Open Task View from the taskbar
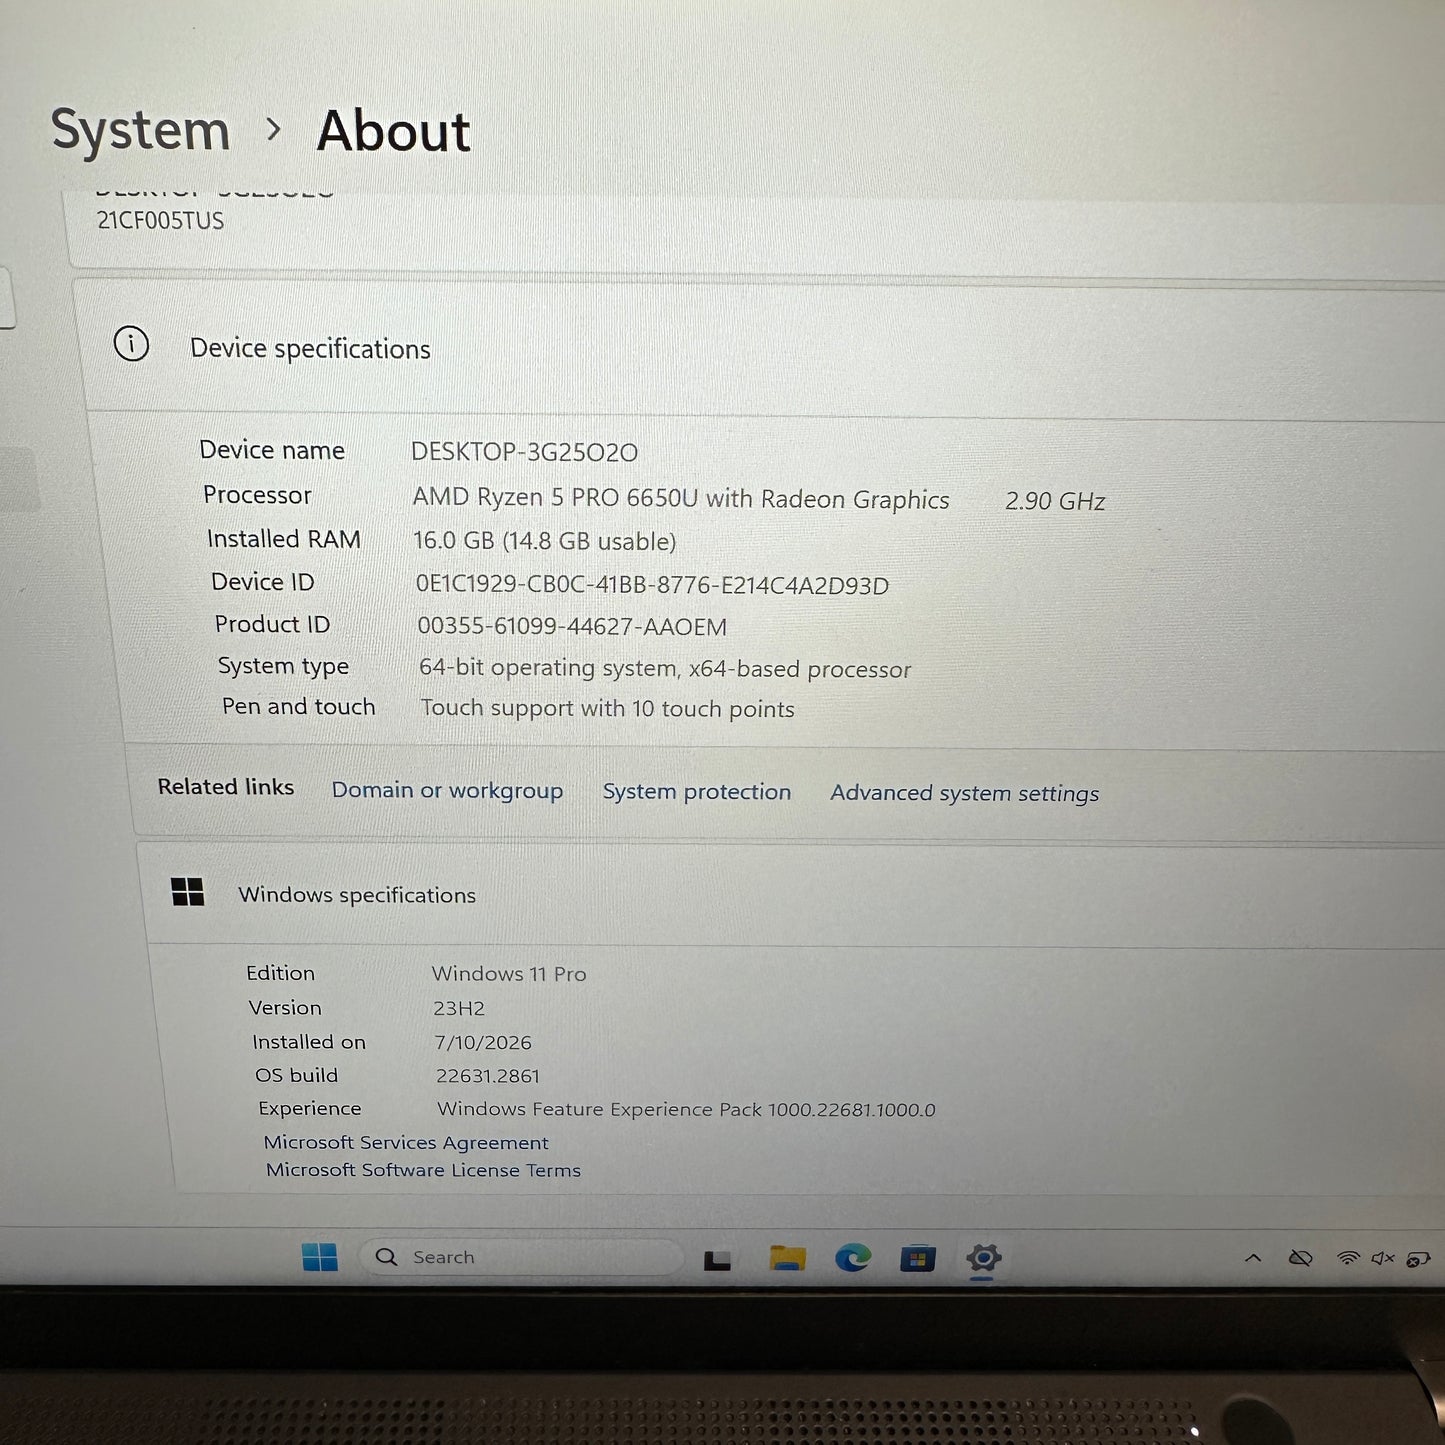1445x1445 pixels. [717, 1260]
